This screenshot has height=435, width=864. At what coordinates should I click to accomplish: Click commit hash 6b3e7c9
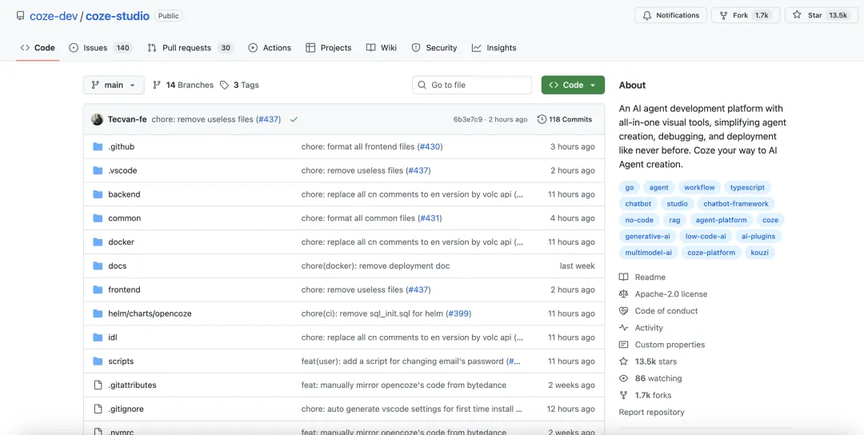(468, 119)
